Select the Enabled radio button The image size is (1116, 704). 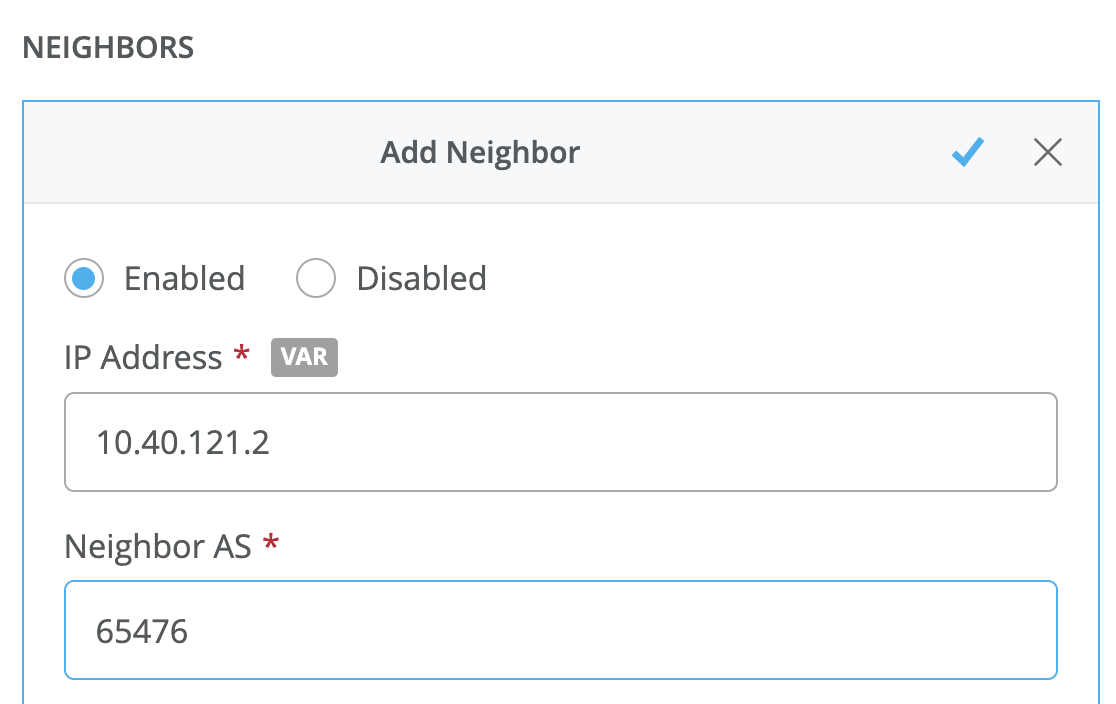click(x=84, y=278)
